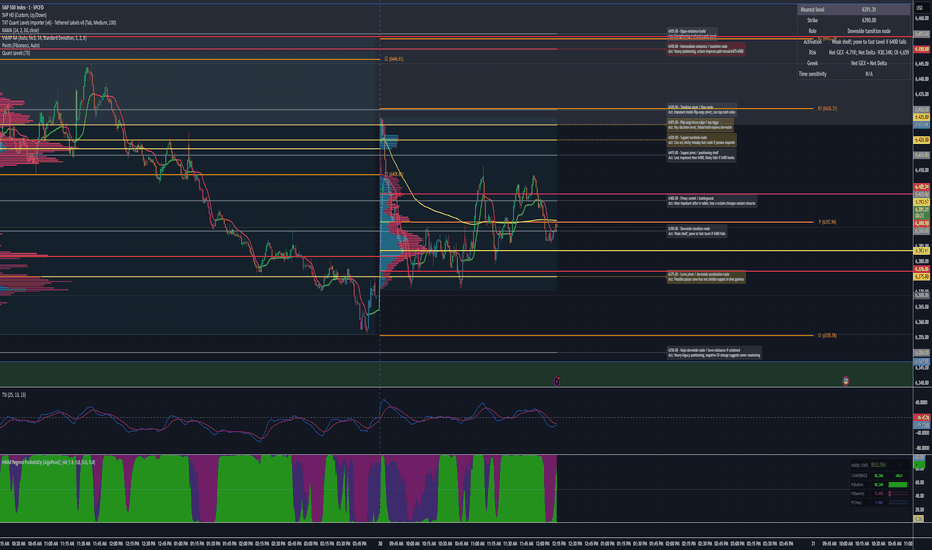Click the Risk row showing Net GEX
This screenshot has height=550, width=932.
coord(854,52)
